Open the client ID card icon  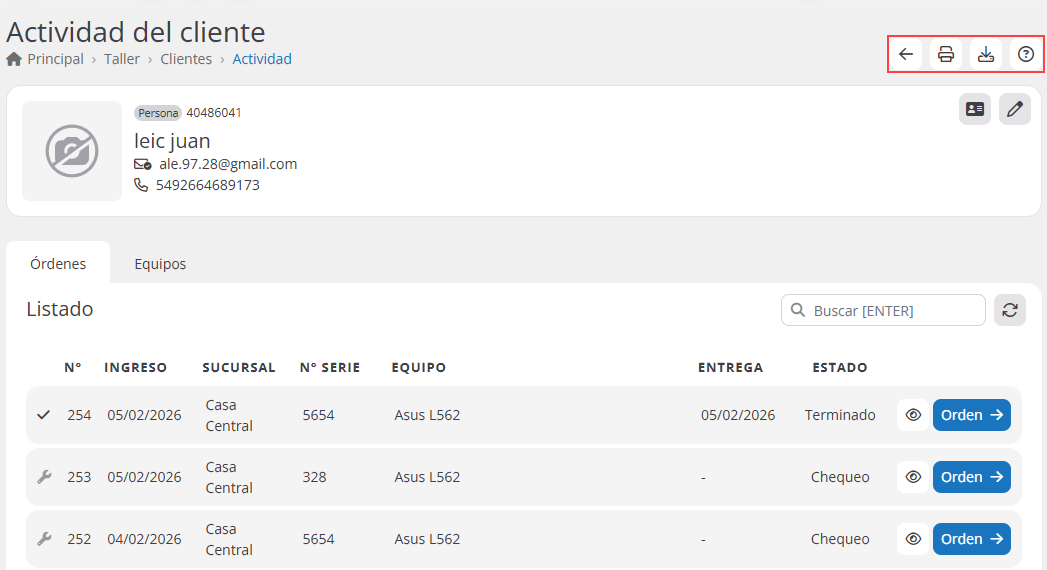click(x=975, y=109)
